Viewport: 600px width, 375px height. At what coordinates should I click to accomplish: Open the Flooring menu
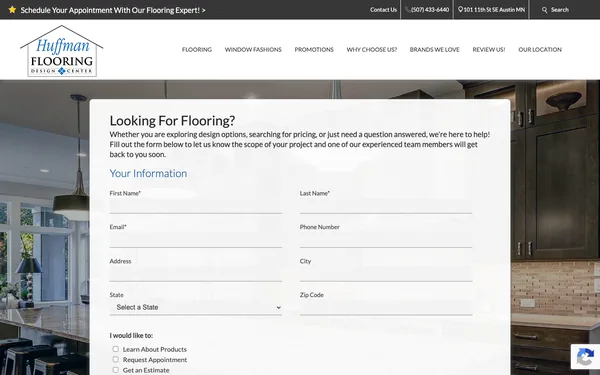pos(197,49)
